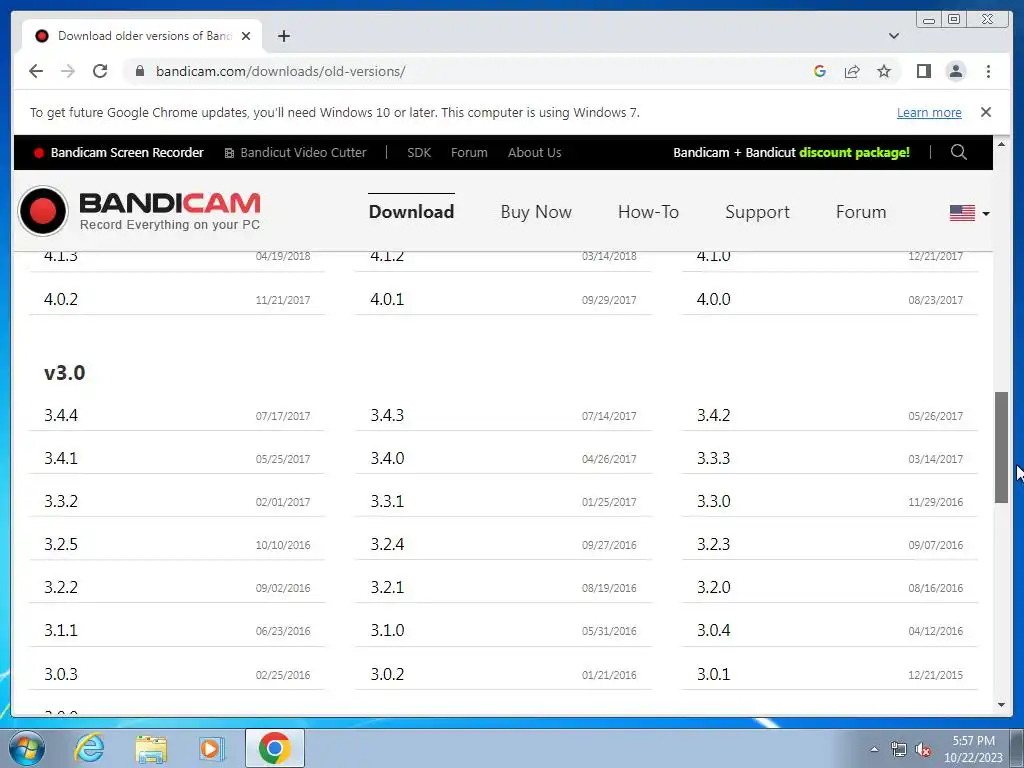Download version 3.0.4
This screenshot has height=768, width=1024.
(x=829, y=631)
